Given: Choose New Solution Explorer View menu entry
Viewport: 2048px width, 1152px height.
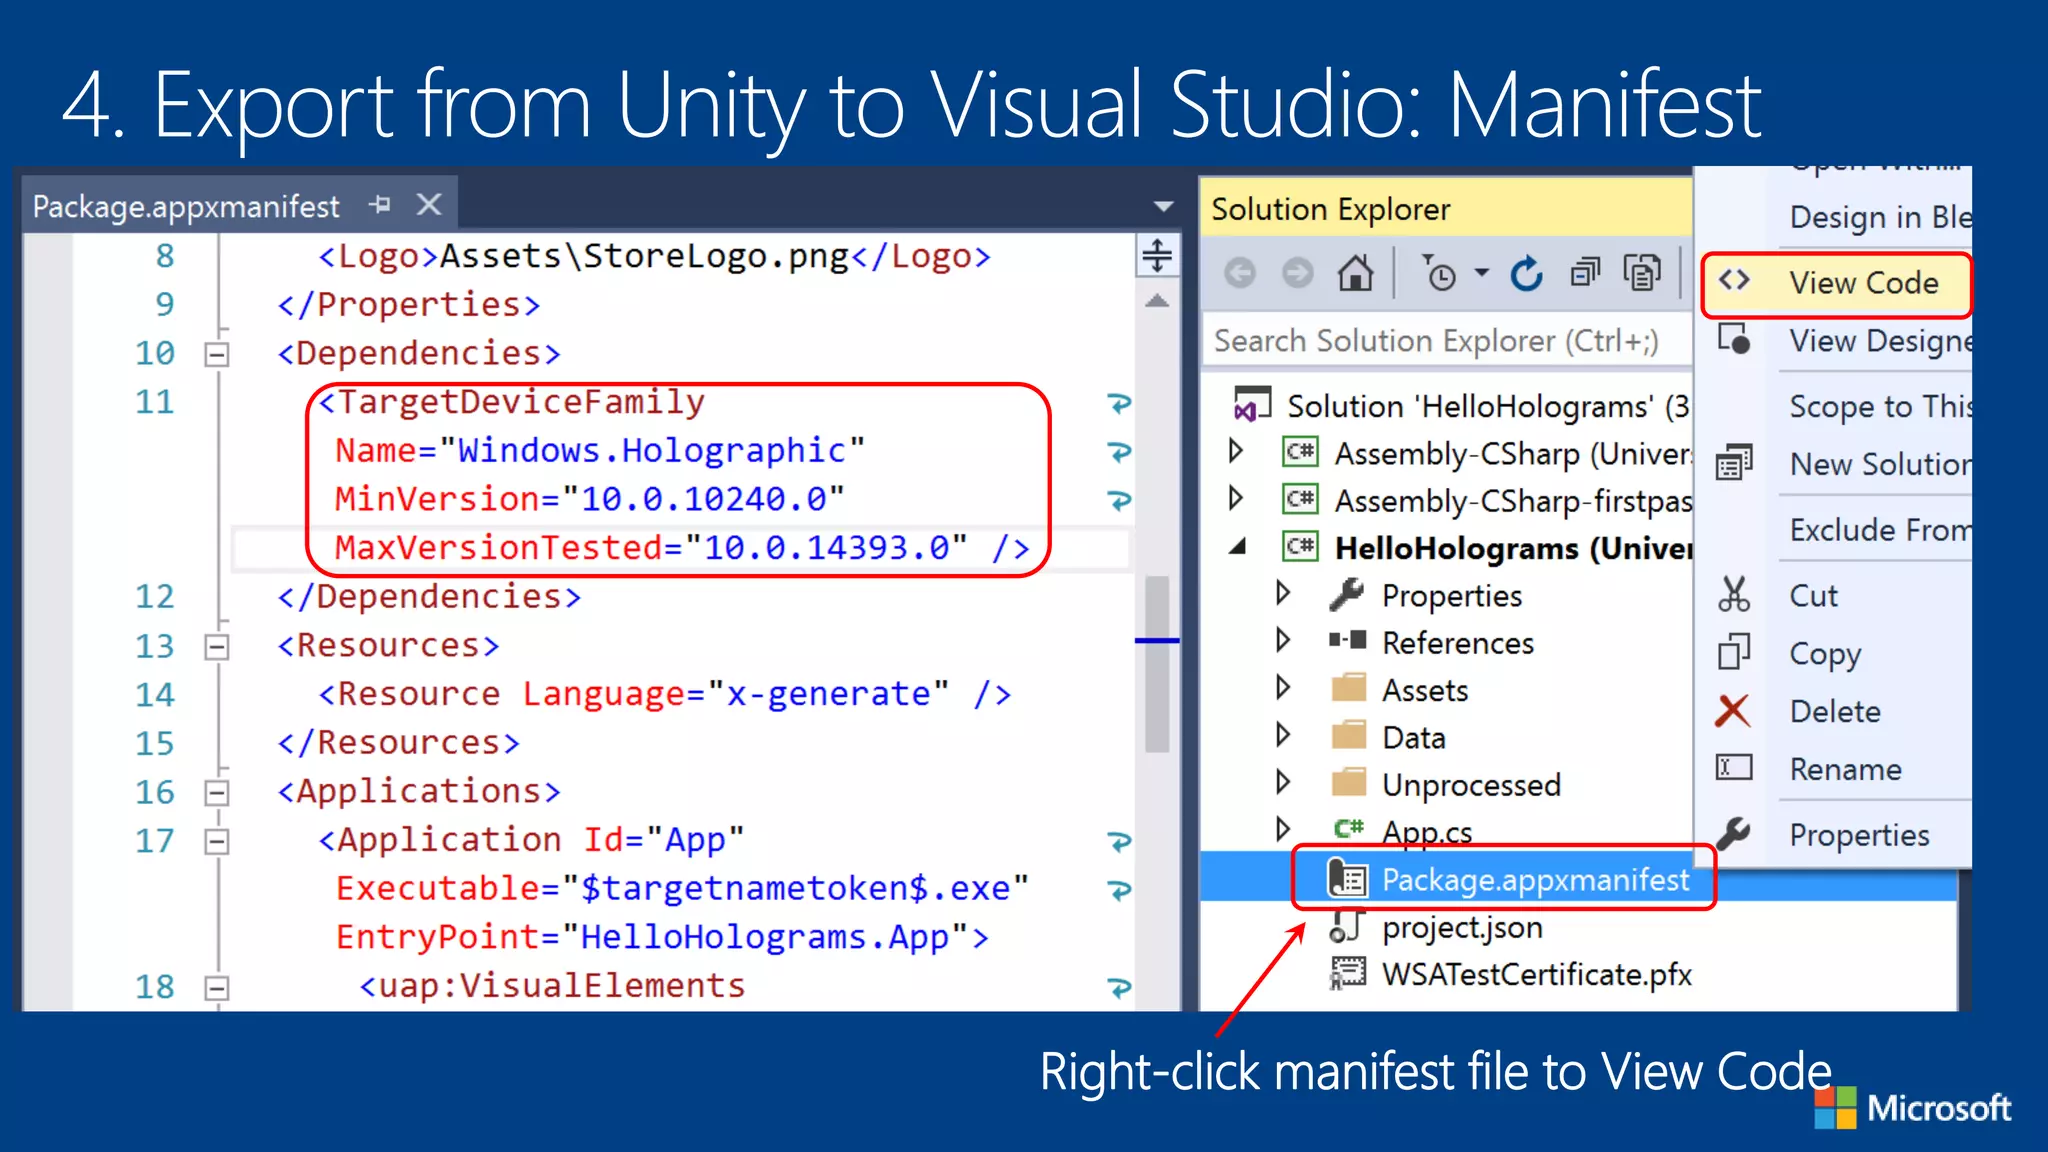Looking at the screenshot, I should pos(1836,464).
